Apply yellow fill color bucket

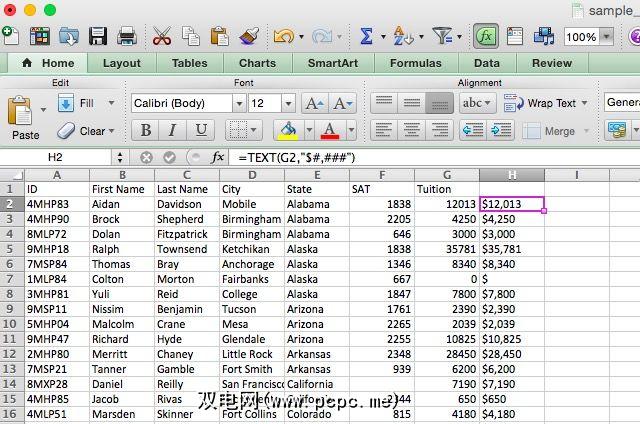(288, 131)
